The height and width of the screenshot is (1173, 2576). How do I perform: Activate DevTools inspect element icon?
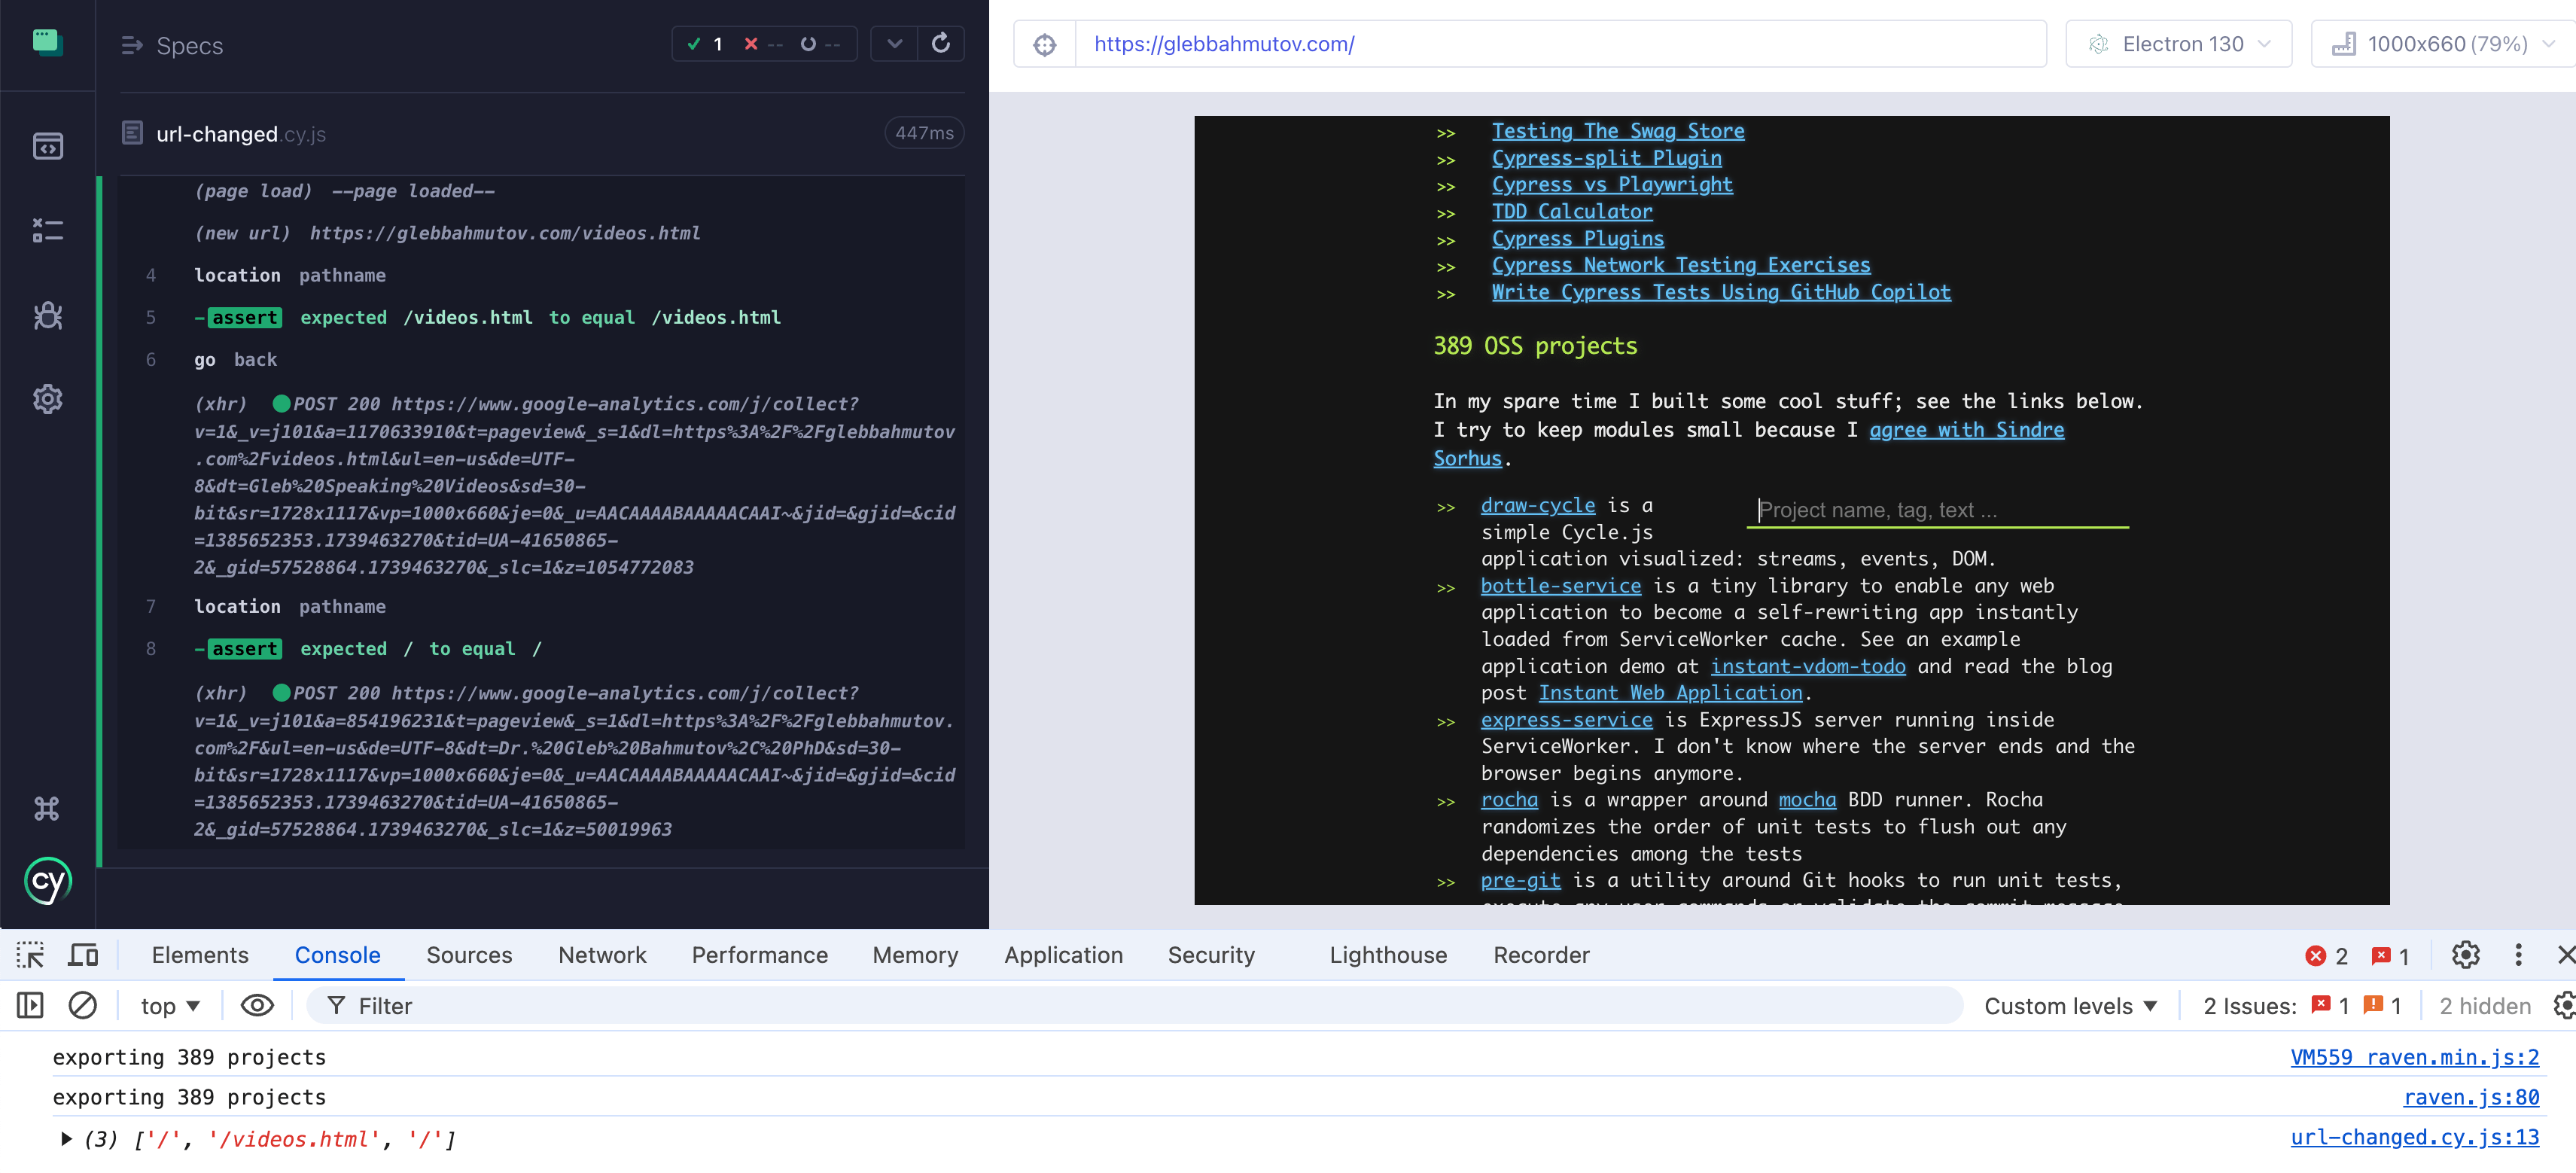click(x=30, y=955)
